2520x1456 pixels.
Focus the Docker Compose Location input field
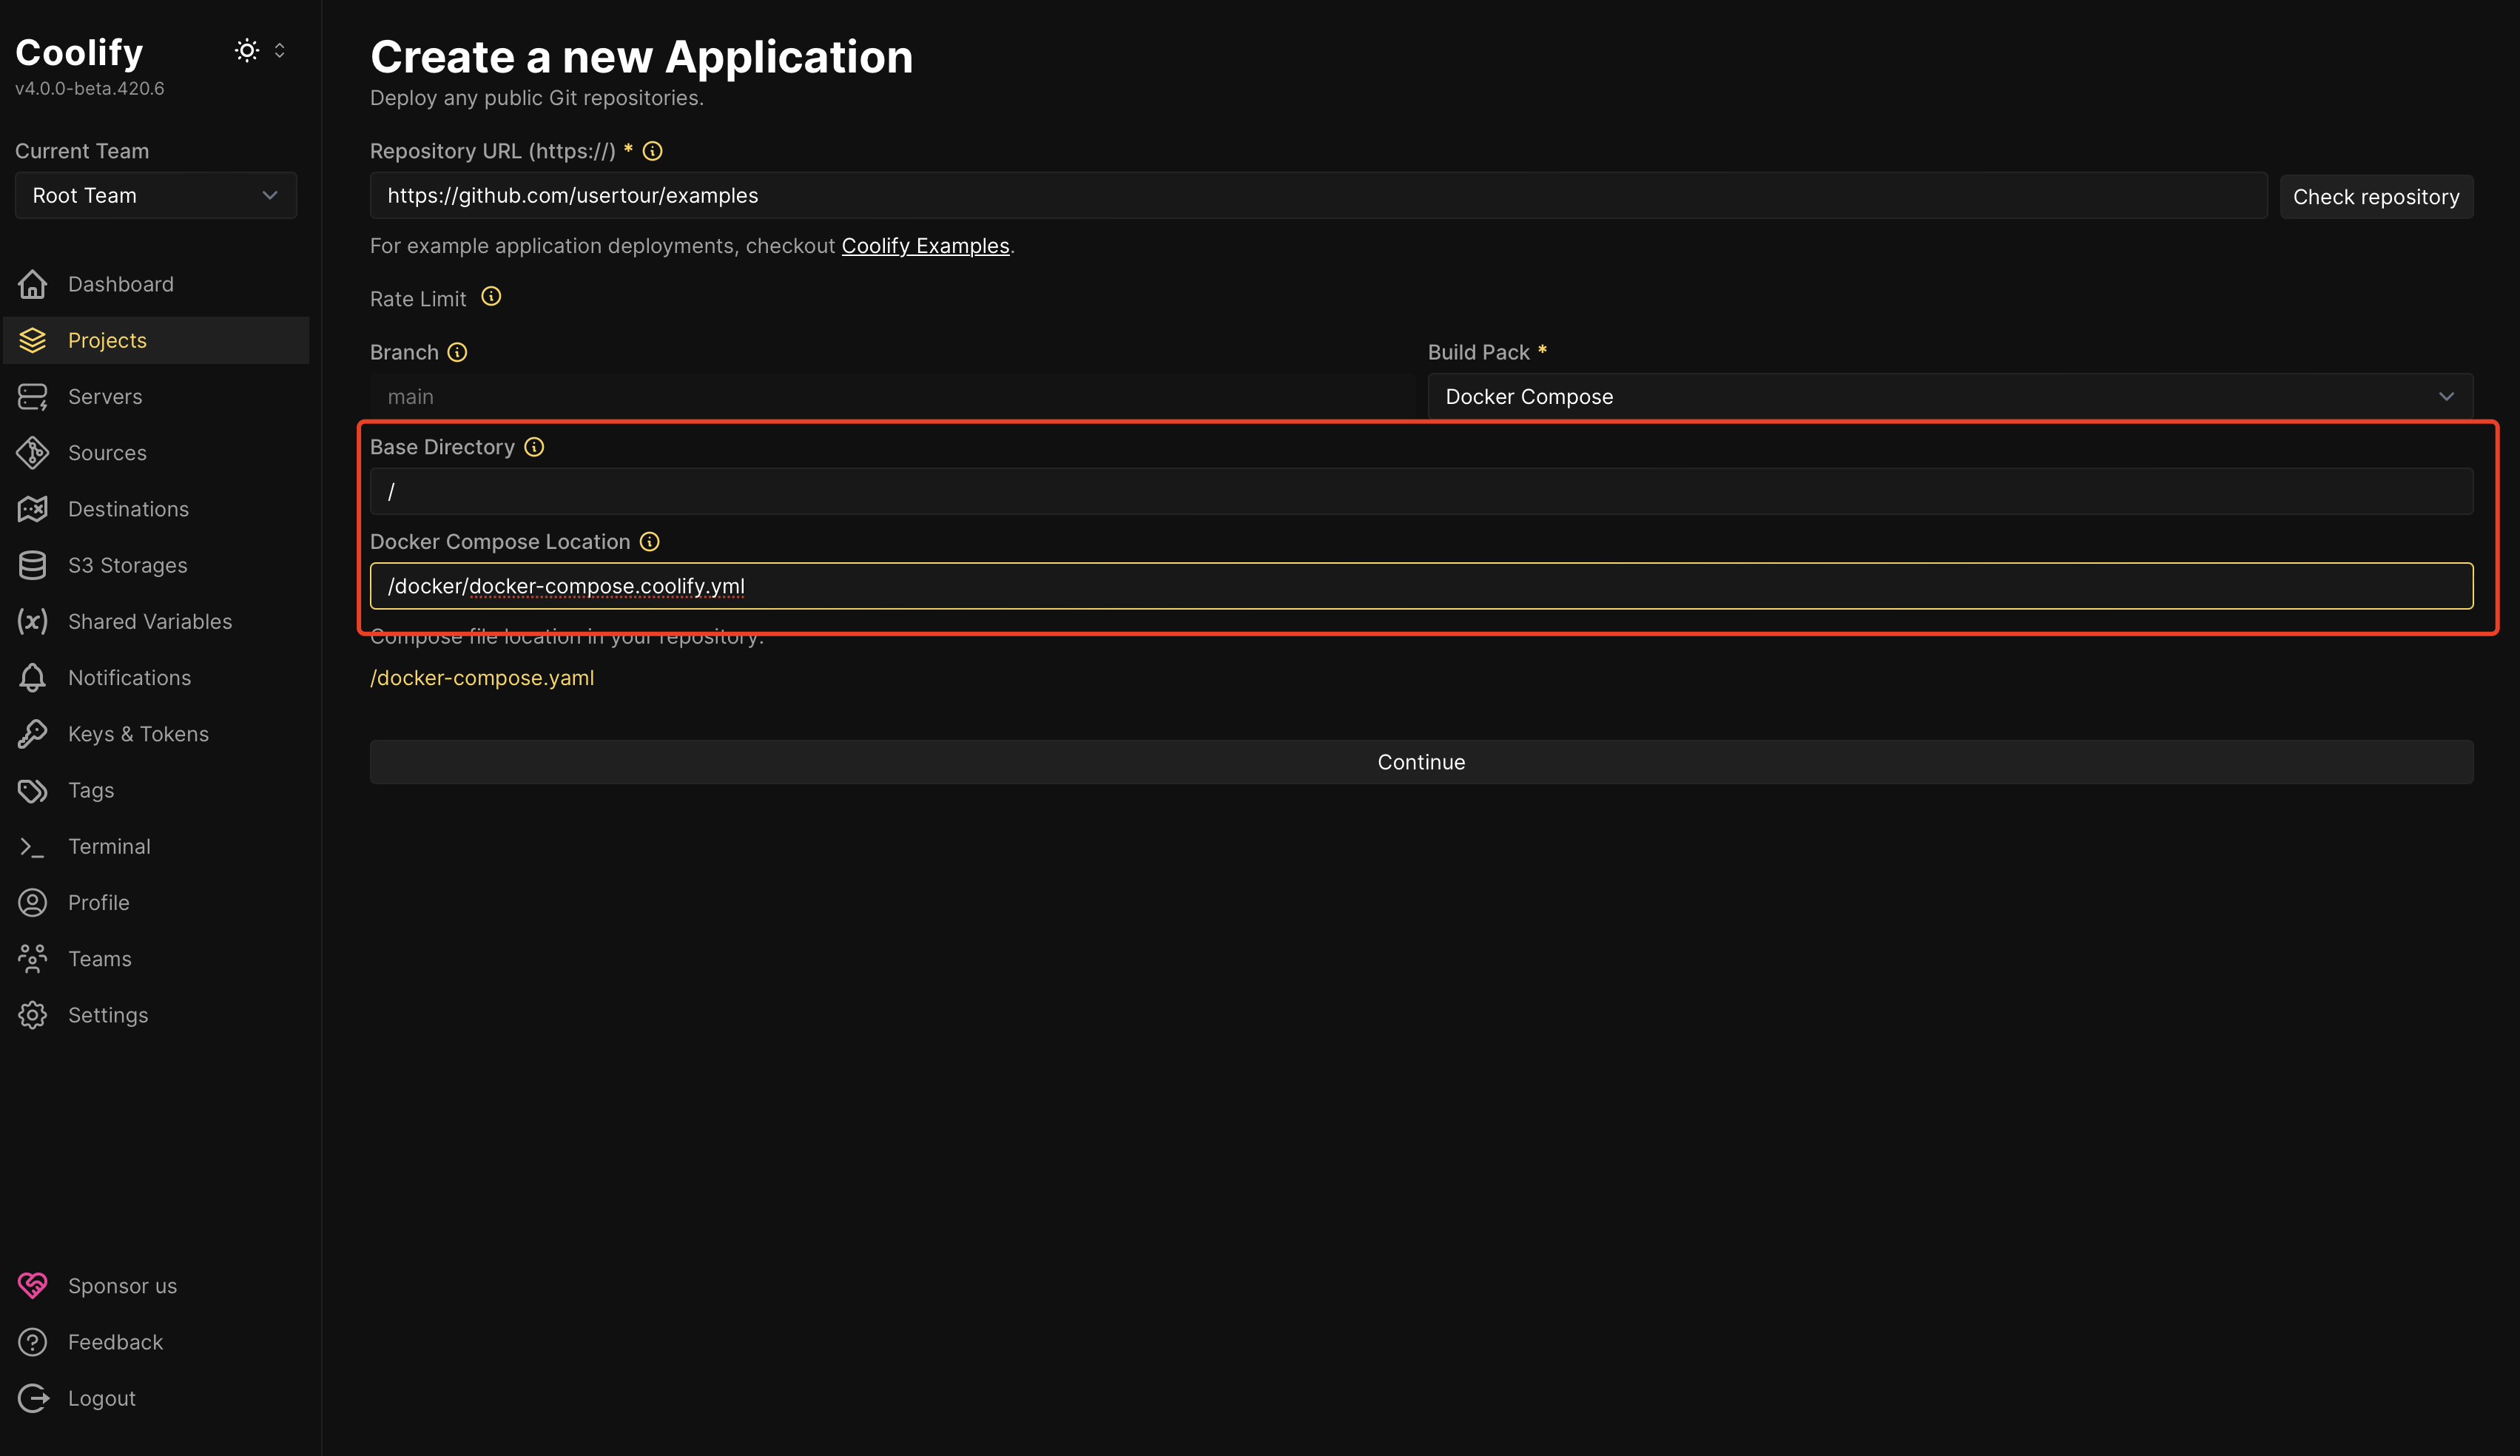tap(1420, 586)
